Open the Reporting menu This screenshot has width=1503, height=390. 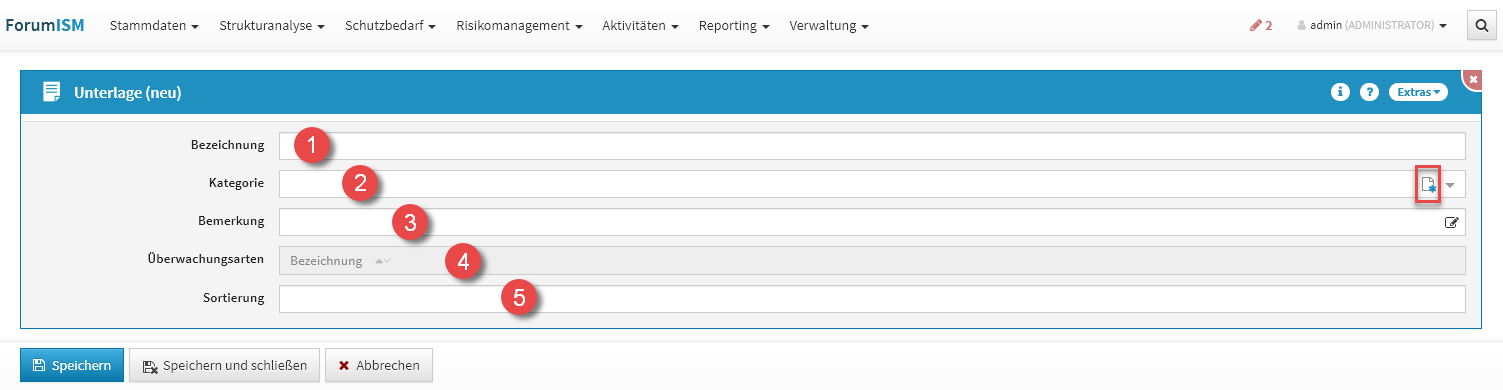point(734,26)
